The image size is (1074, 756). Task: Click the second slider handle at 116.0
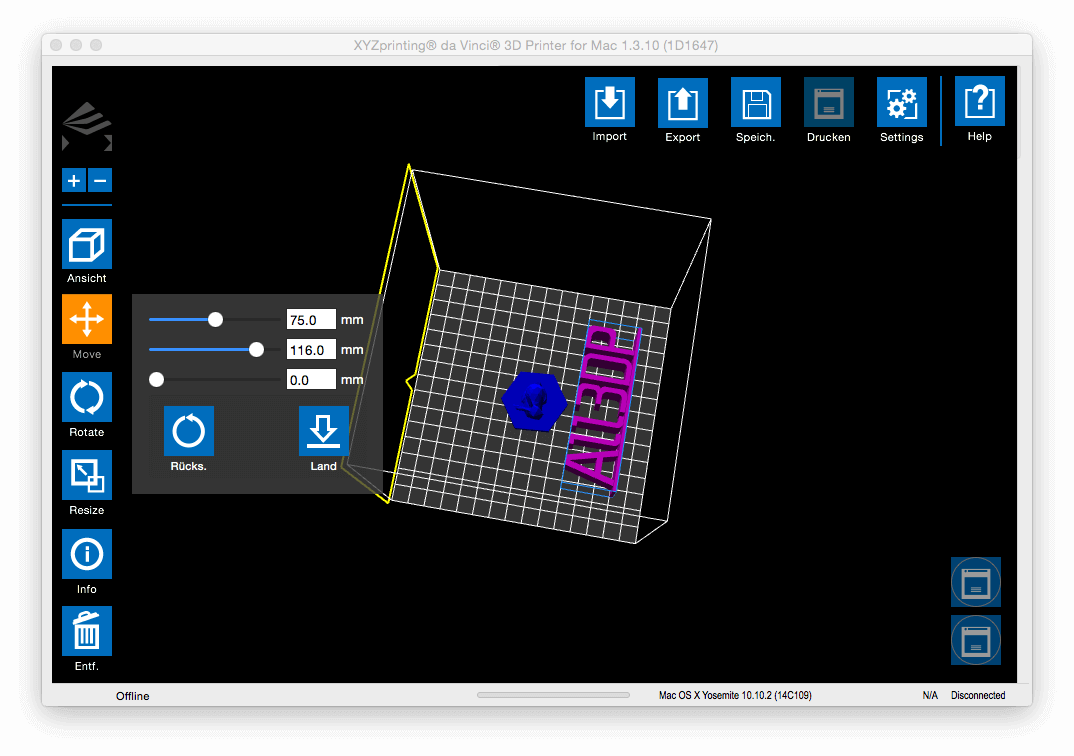(x=256, y=349)
